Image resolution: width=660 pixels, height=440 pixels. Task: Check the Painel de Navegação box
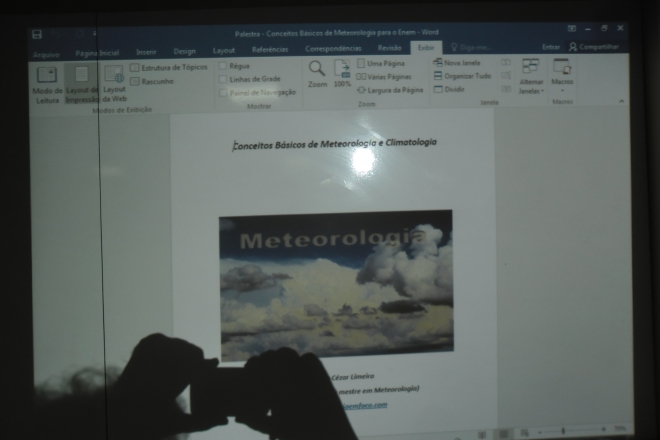[x=224, y=91]
